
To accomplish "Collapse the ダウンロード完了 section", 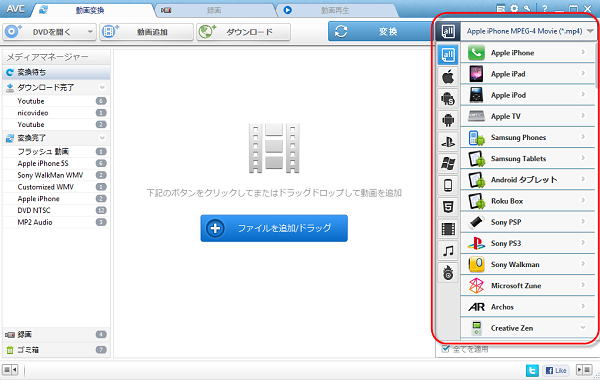I will 102,88.
